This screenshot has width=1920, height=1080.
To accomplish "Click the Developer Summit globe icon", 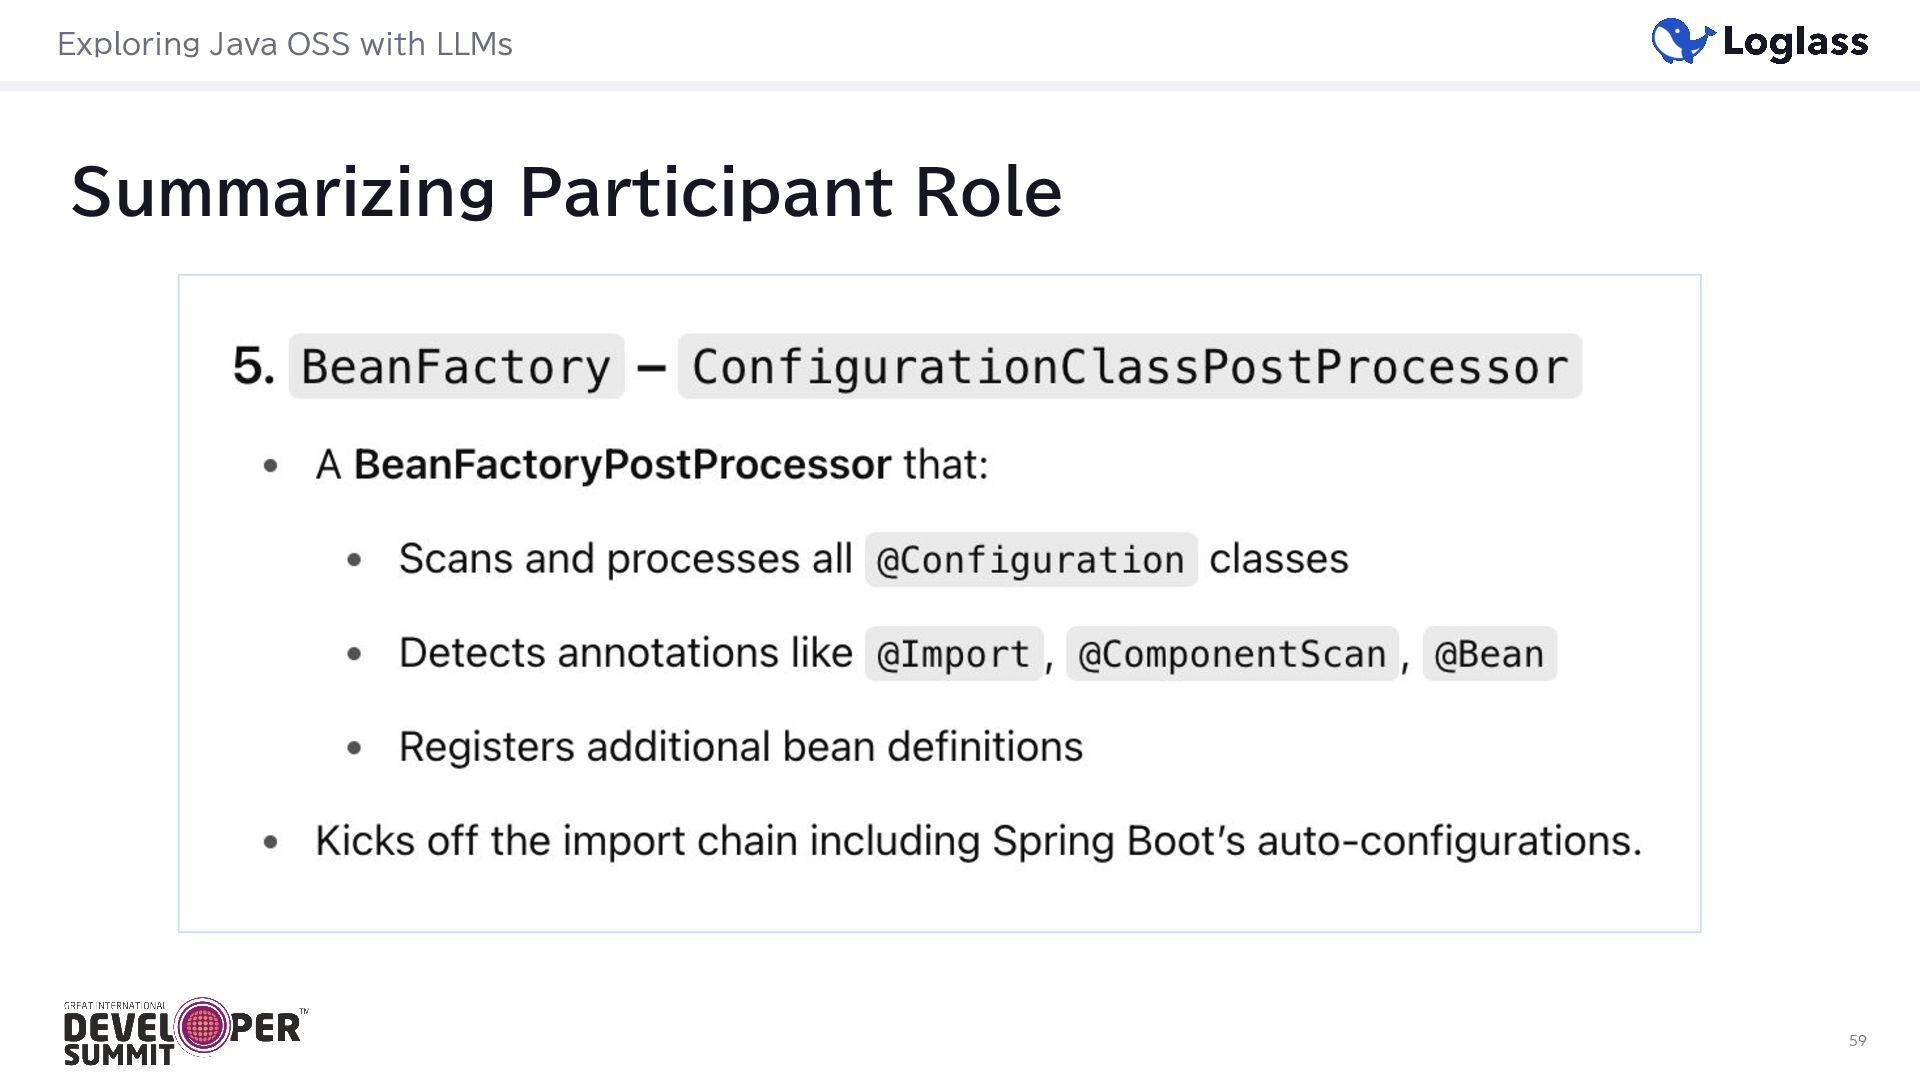I will [202, 1026].
